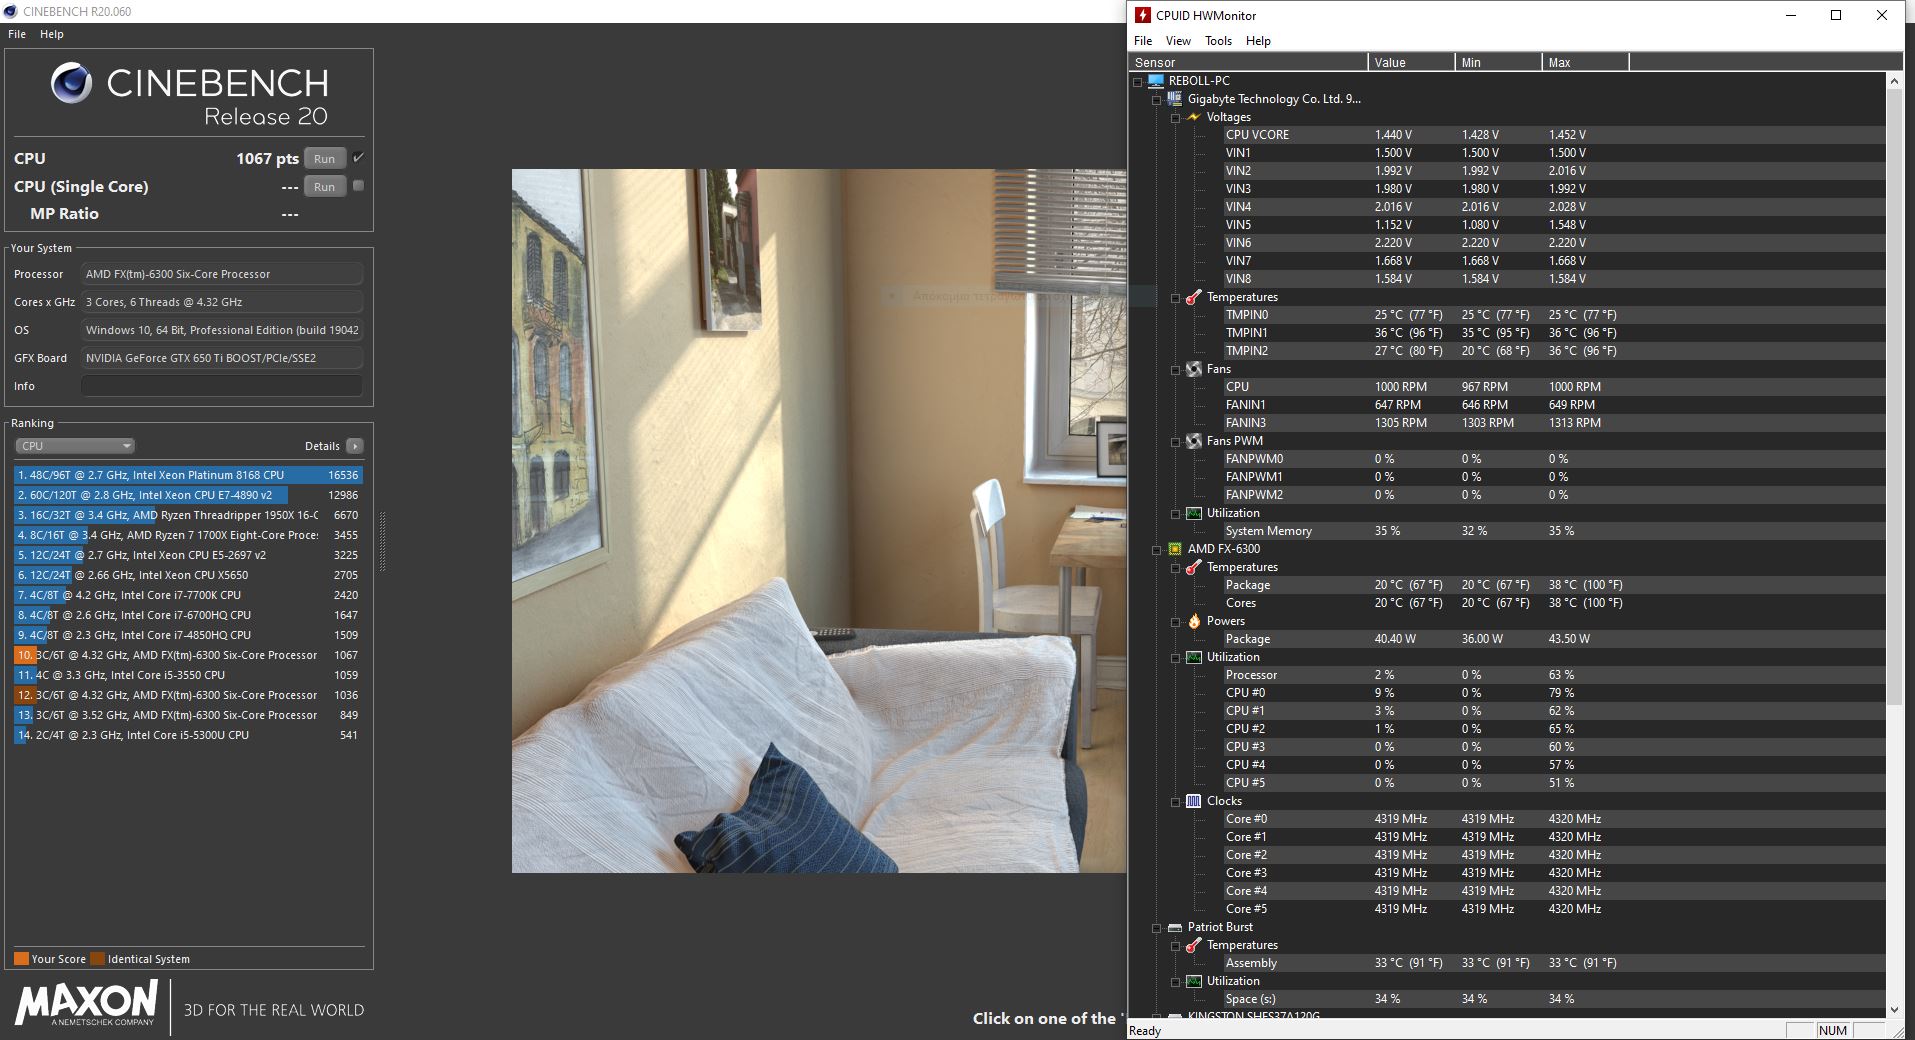Click the Min column header

(1498, 62)
